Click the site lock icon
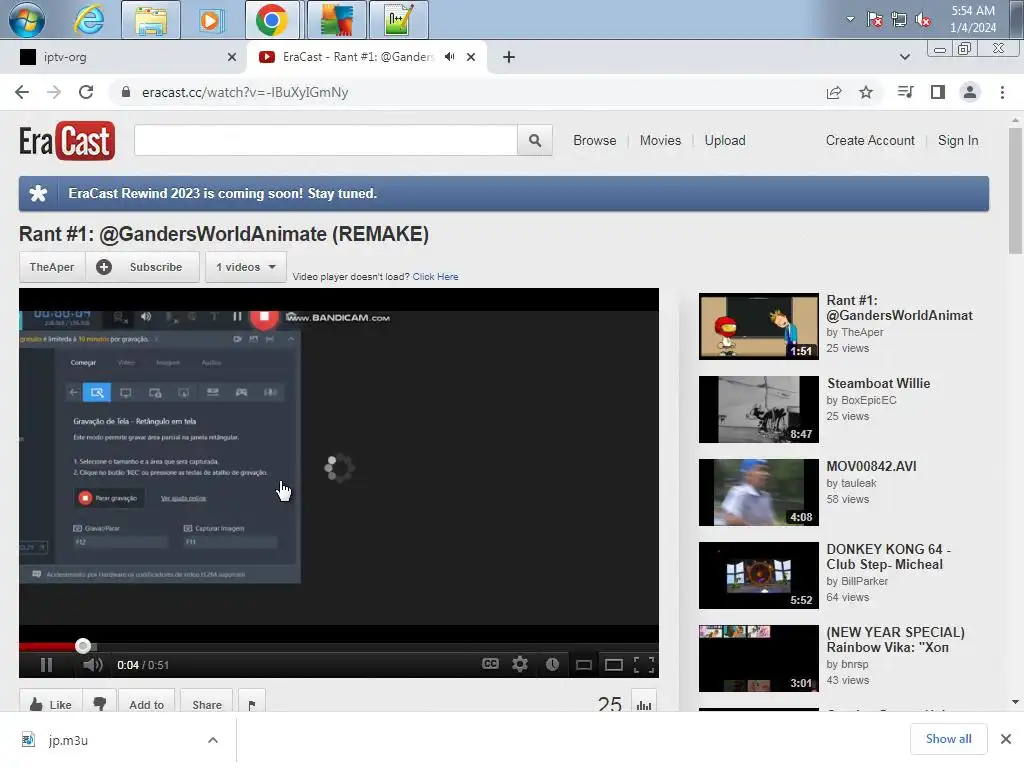Screen dimensions: 1024x768 126,92
